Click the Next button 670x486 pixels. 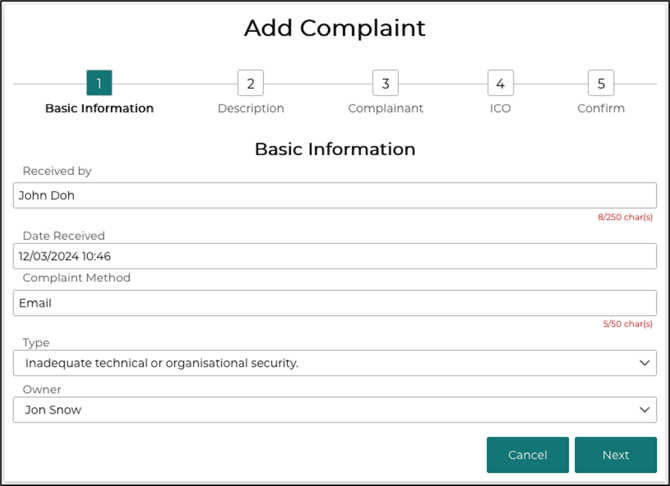[616, 455]
